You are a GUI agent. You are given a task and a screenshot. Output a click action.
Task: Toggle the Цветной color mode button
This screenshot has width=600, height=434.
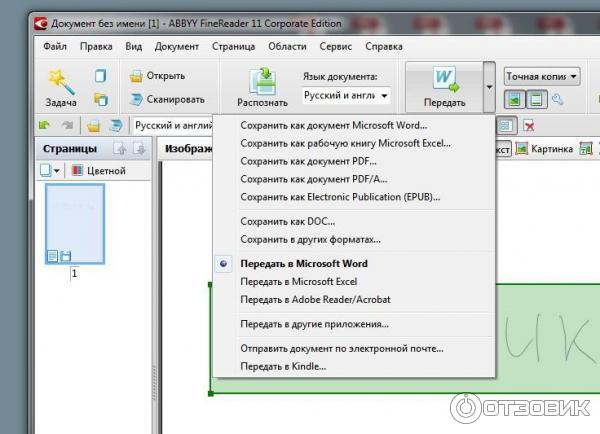click(x=98, y=171)
